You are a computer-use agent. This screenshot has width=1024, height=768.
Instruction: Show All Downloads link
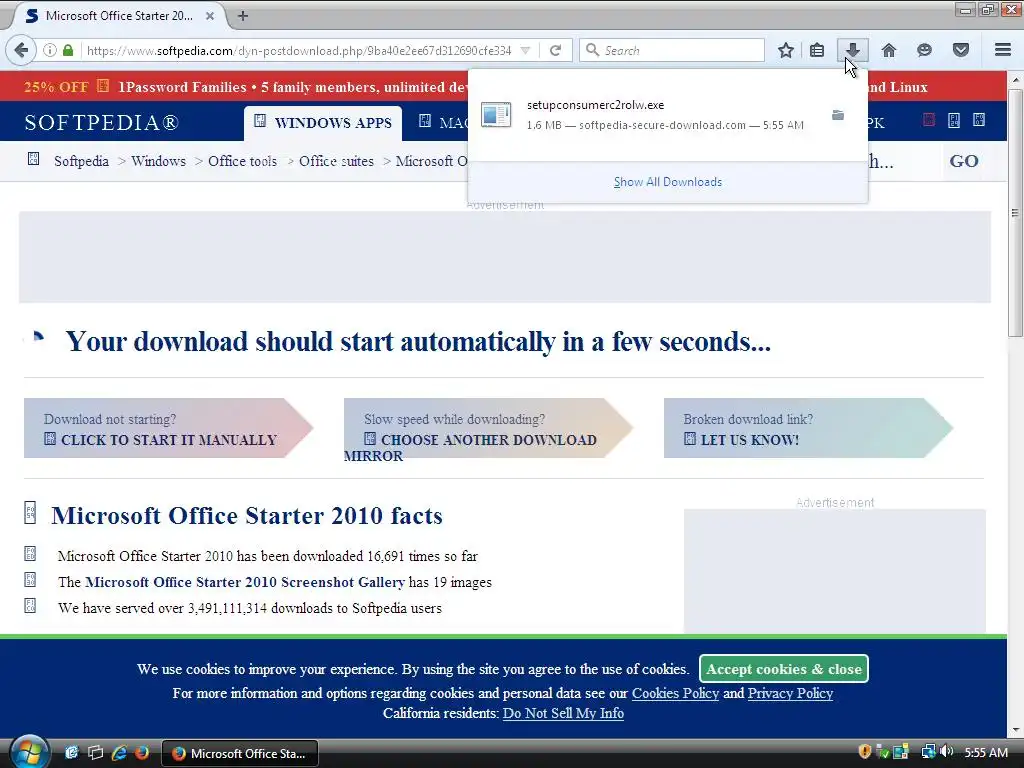[x=667, y=182]
